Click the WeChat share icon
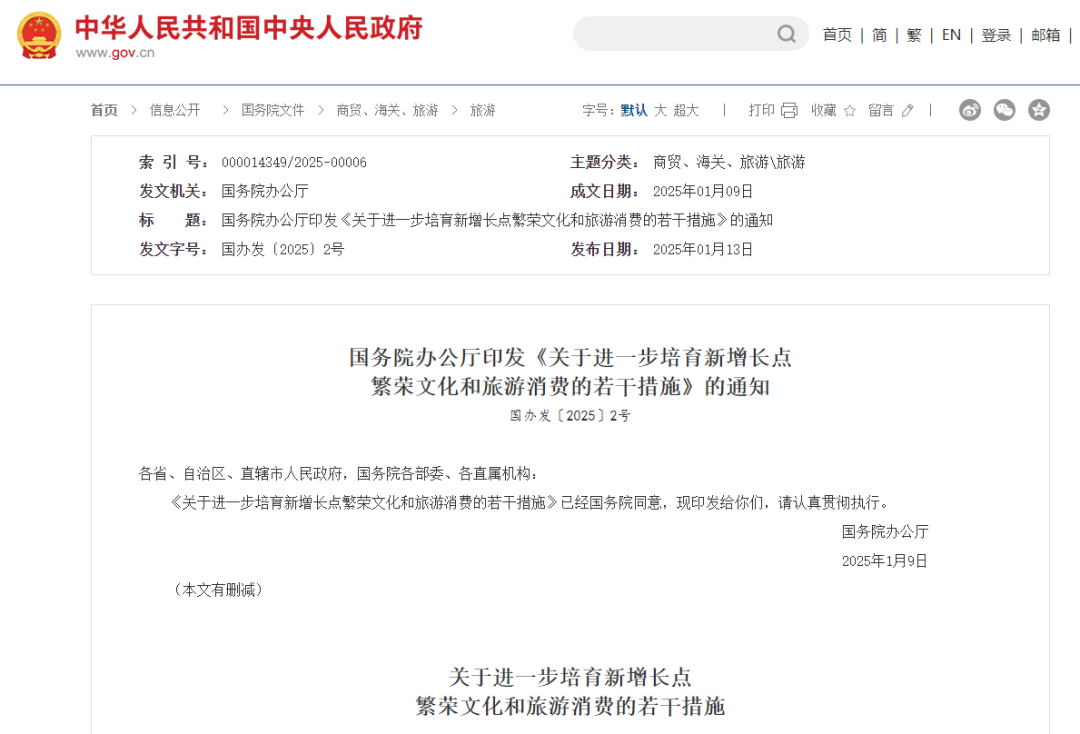Screen dimensions: 1080x734 [x=1003, y=110]
